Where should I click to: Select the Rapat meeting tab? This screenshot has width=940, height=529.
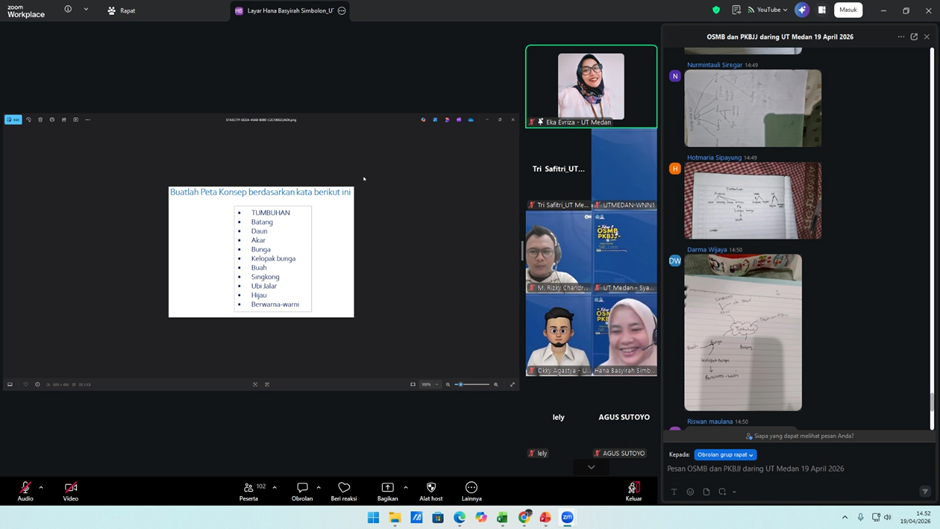tap(121, 11)
